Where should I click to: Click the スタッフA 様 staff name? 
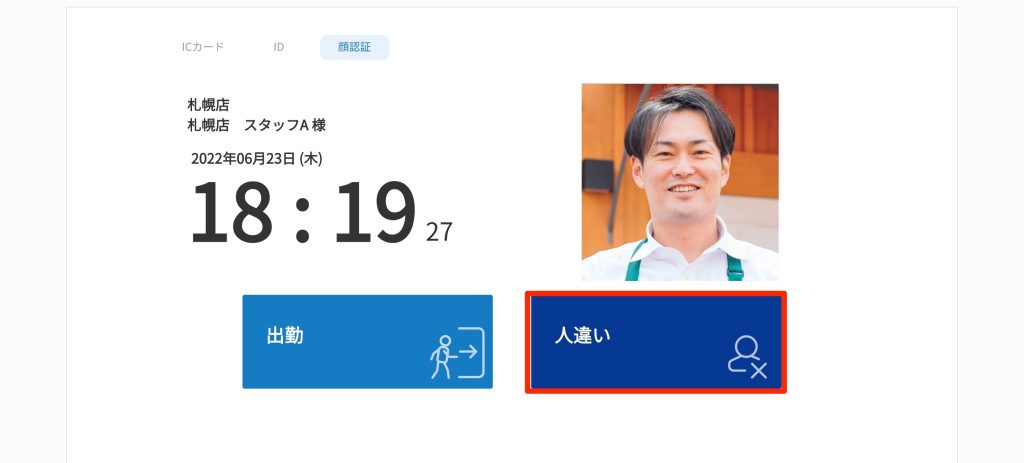pos(285,125)
